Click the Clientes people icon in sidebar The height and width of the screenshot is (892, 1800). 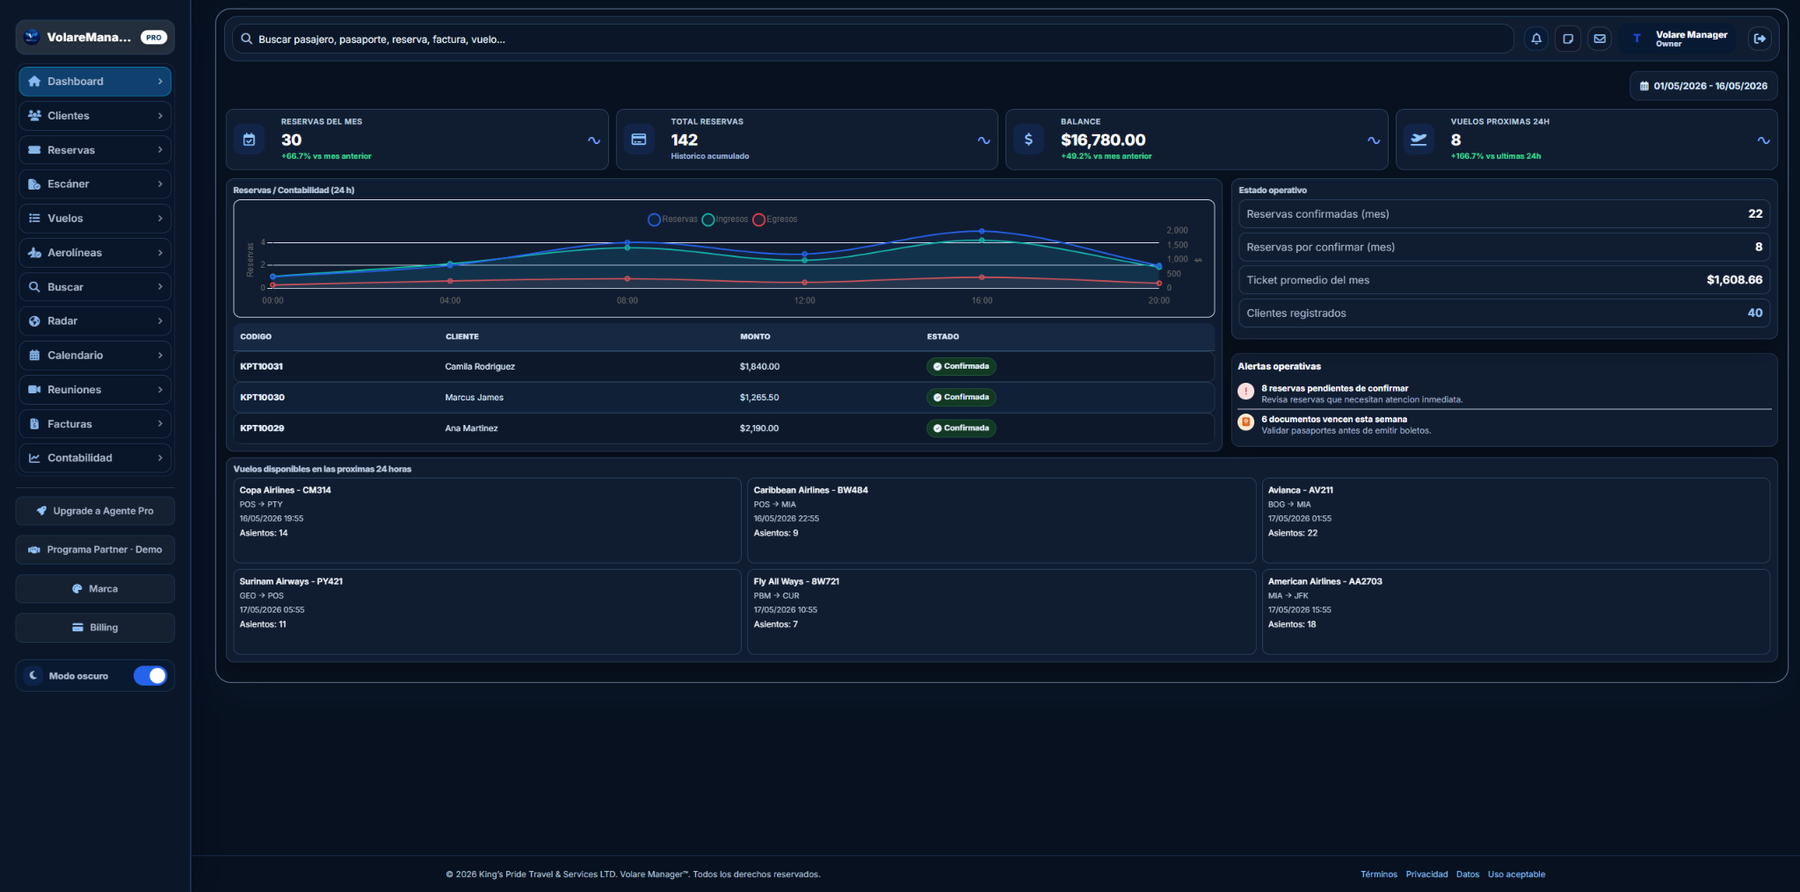[34, 116]
